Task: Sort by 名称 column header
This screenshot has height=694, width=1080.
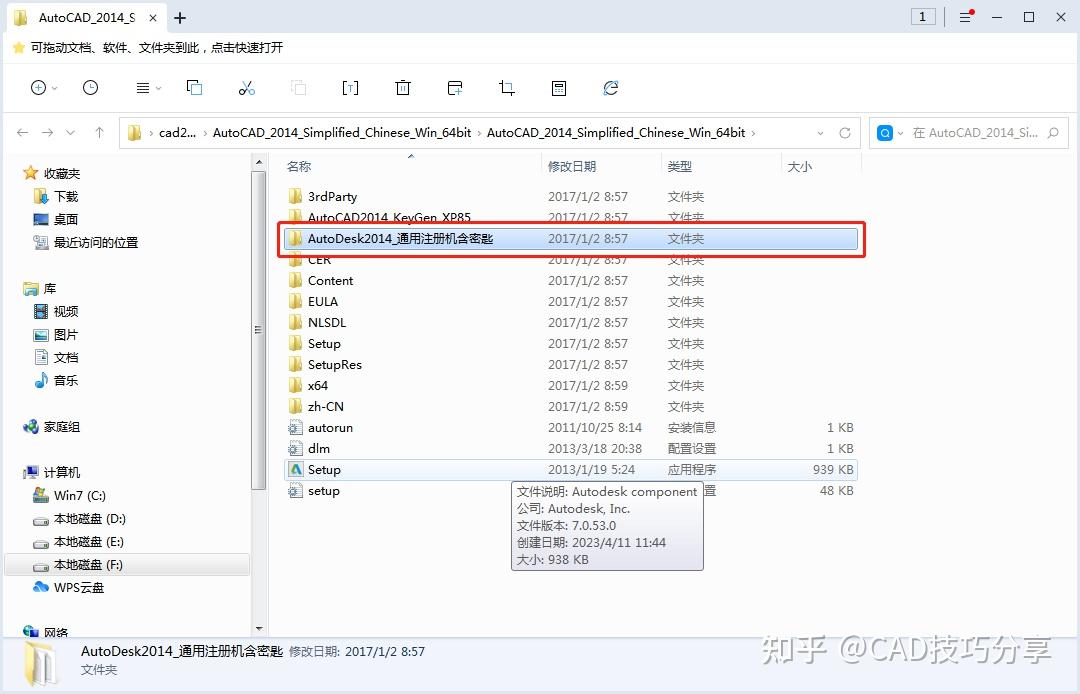Action: pos(299,166)
